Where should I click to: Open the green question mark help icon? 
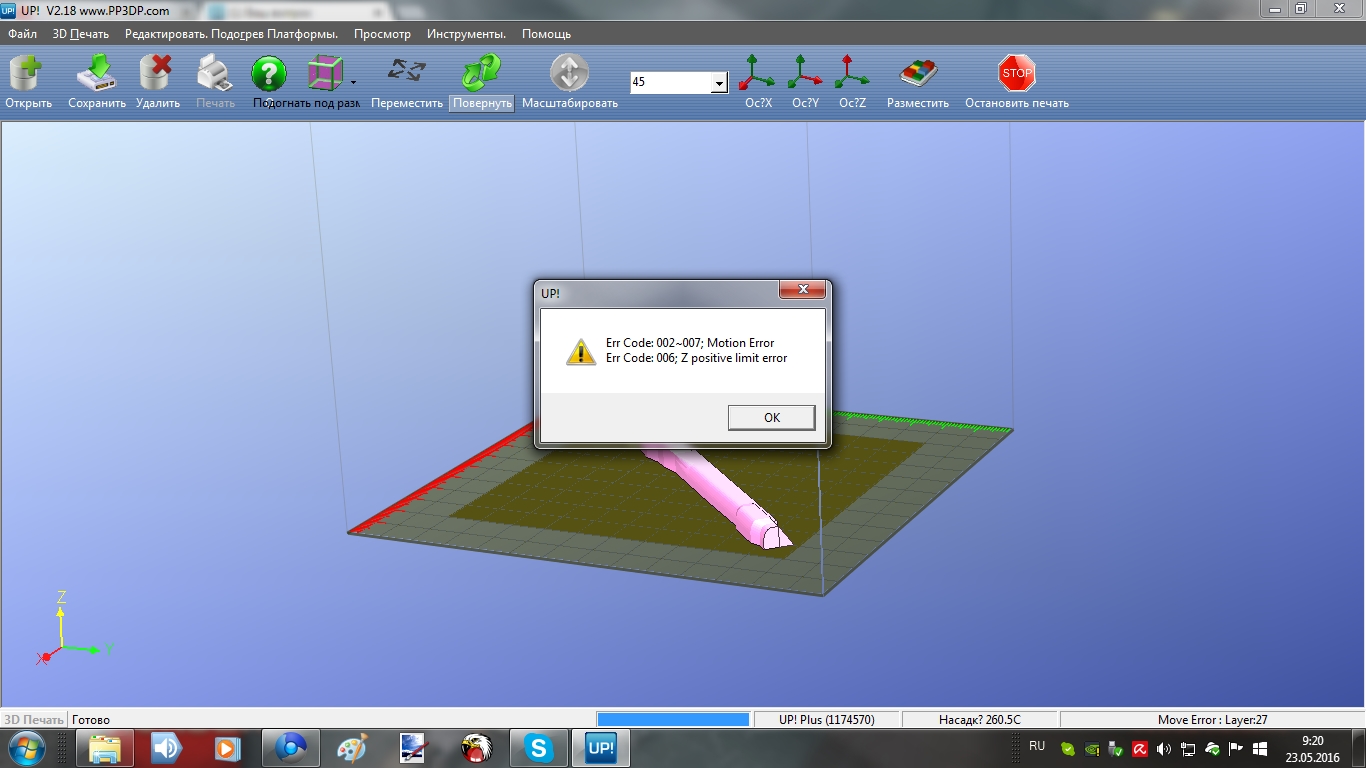click(x=269, y=74)
